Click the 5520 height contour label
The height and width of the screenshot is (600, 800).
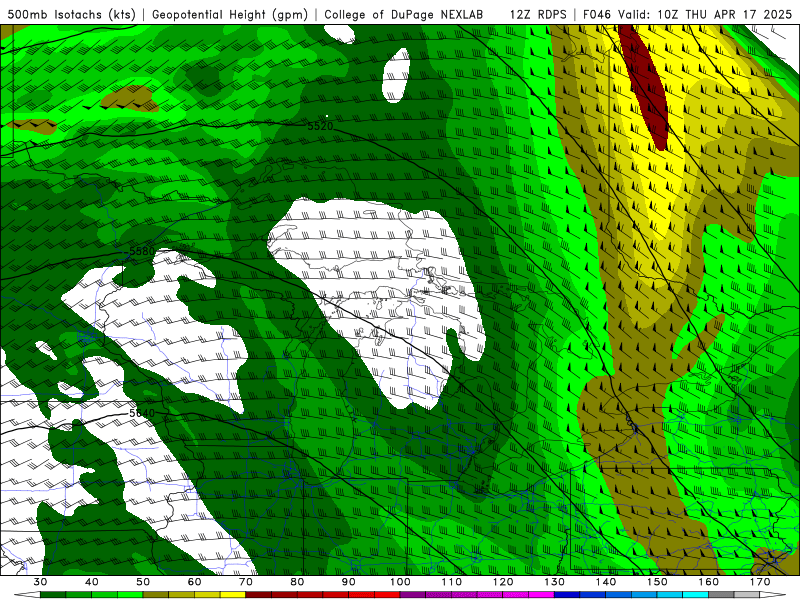(x=320, y=126)
